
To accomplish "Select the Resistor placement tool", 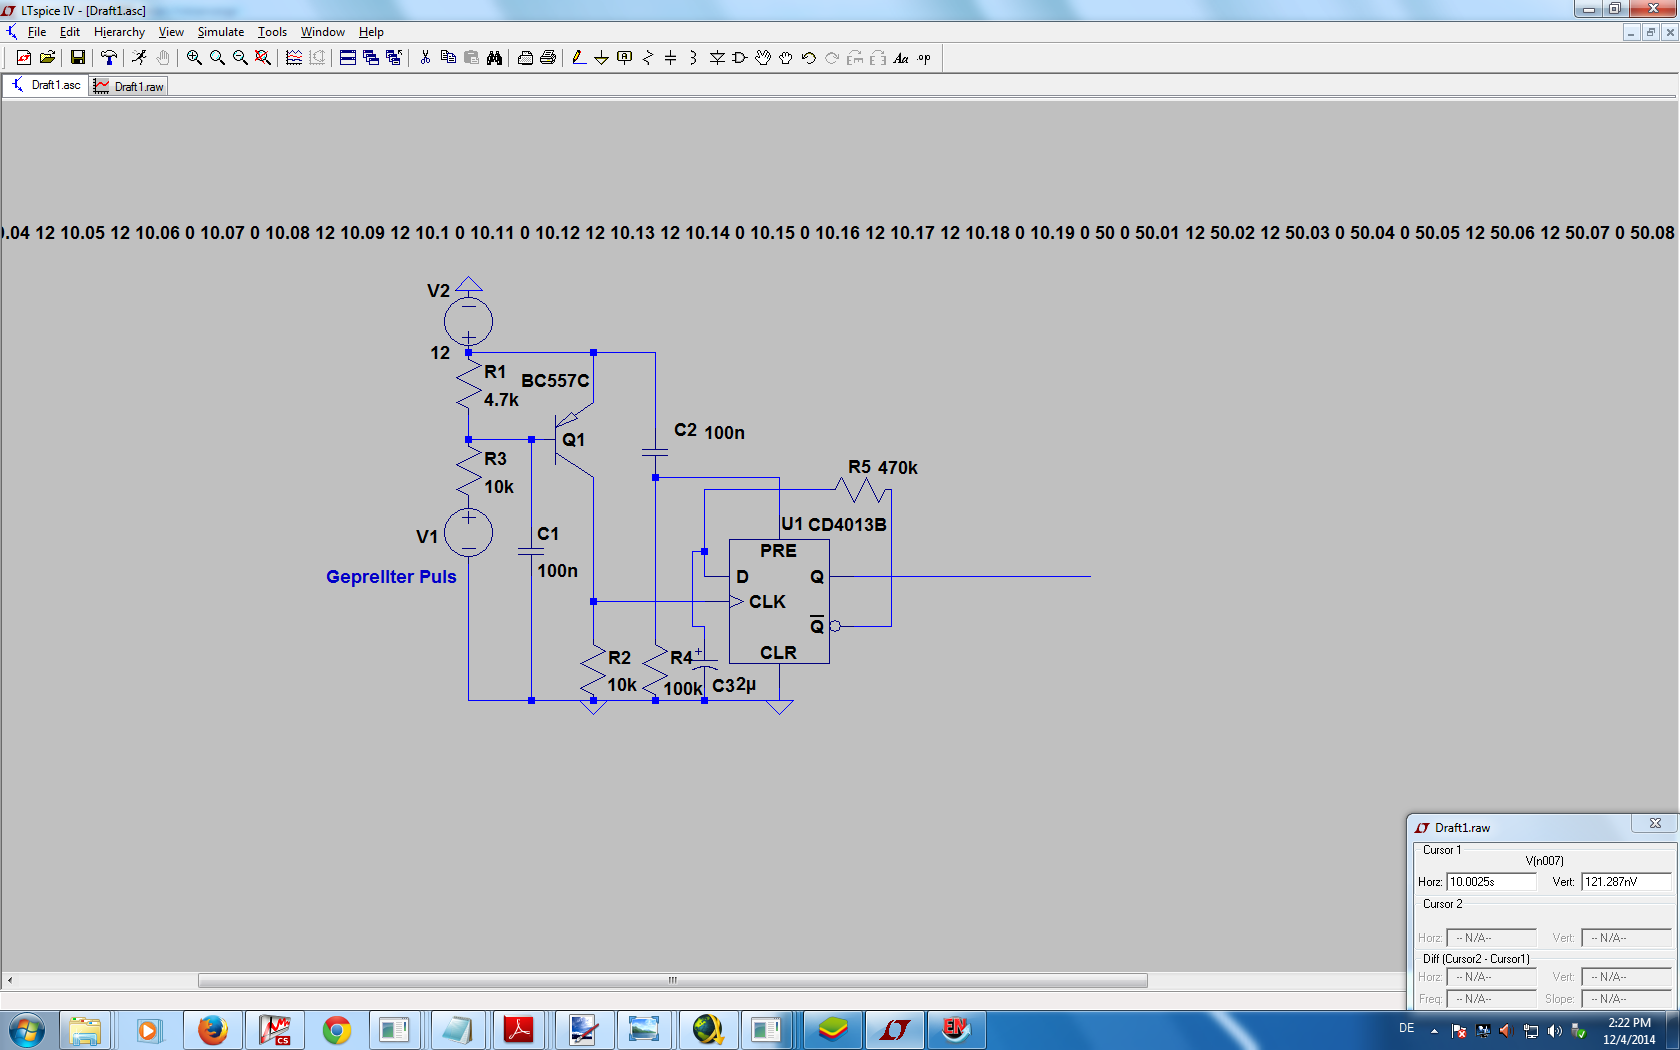I will tap(648, 58).
